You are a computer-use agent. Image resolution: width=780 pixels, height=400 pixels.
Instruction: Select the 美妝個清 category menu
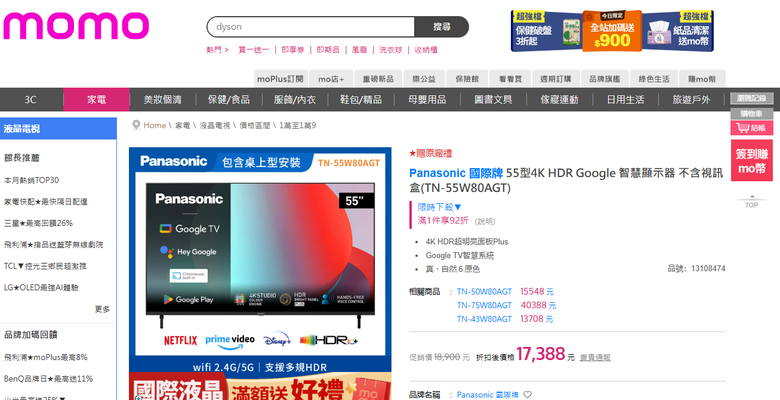click(x=163, y=100)
